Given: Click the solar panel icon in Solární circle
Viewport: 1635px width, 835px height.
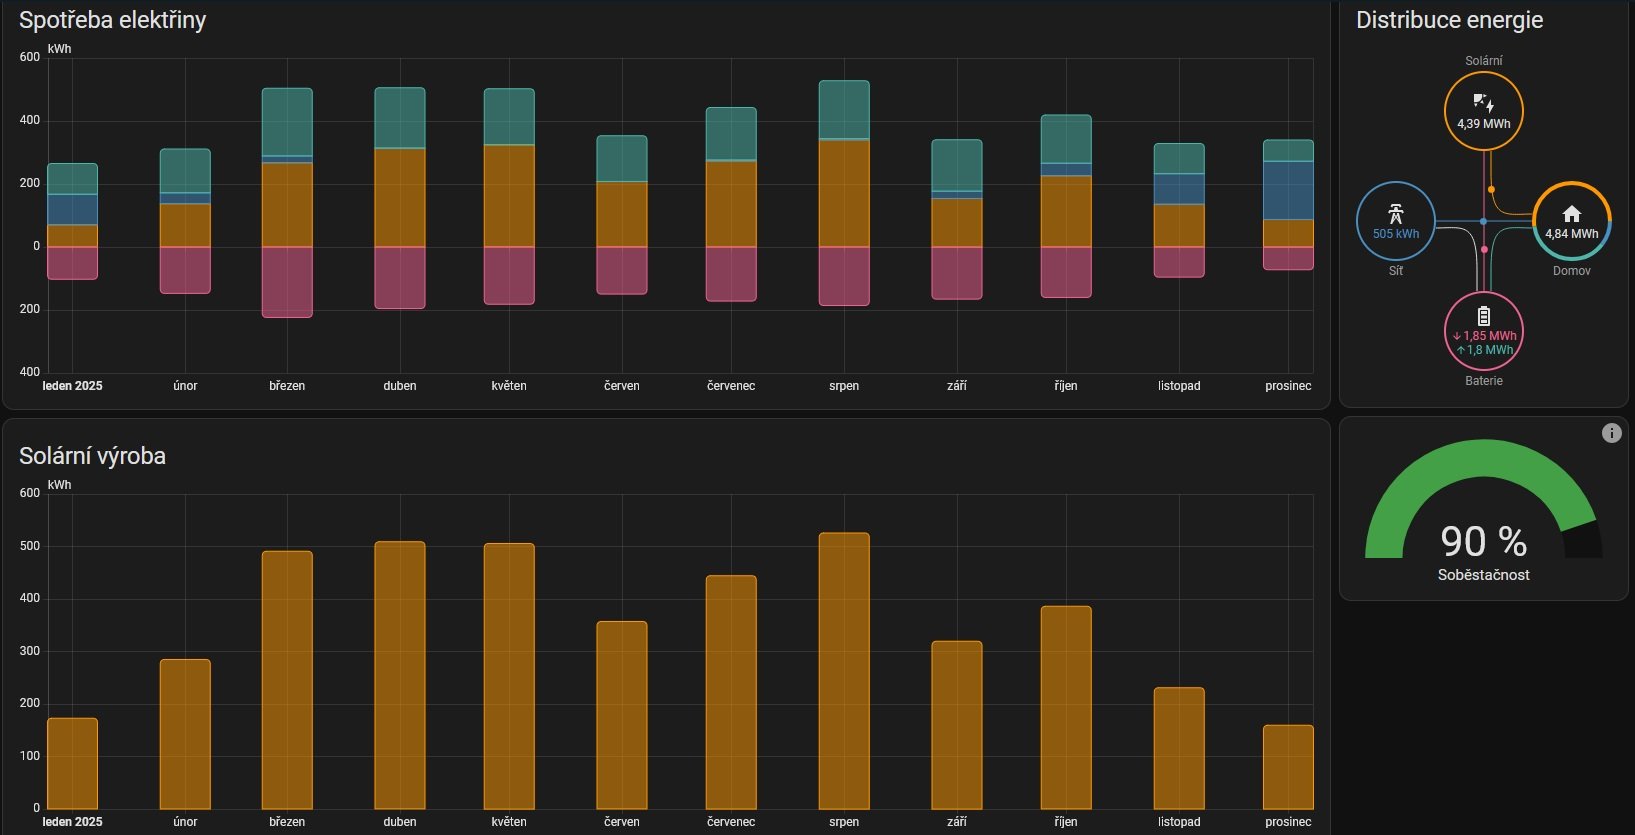Looking at the screenshot, I should pyautogui.click(x=1483, y=103).
